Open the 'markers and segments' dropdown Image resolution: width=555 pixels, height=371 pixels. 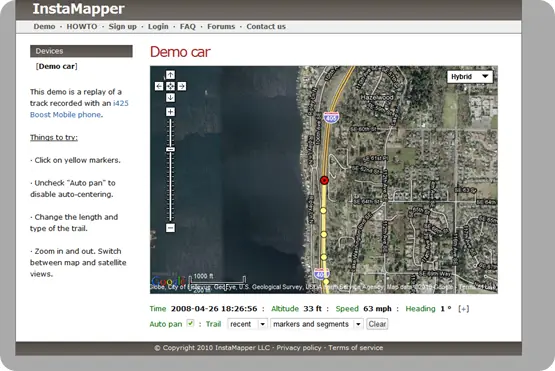(x=317, y=324)
